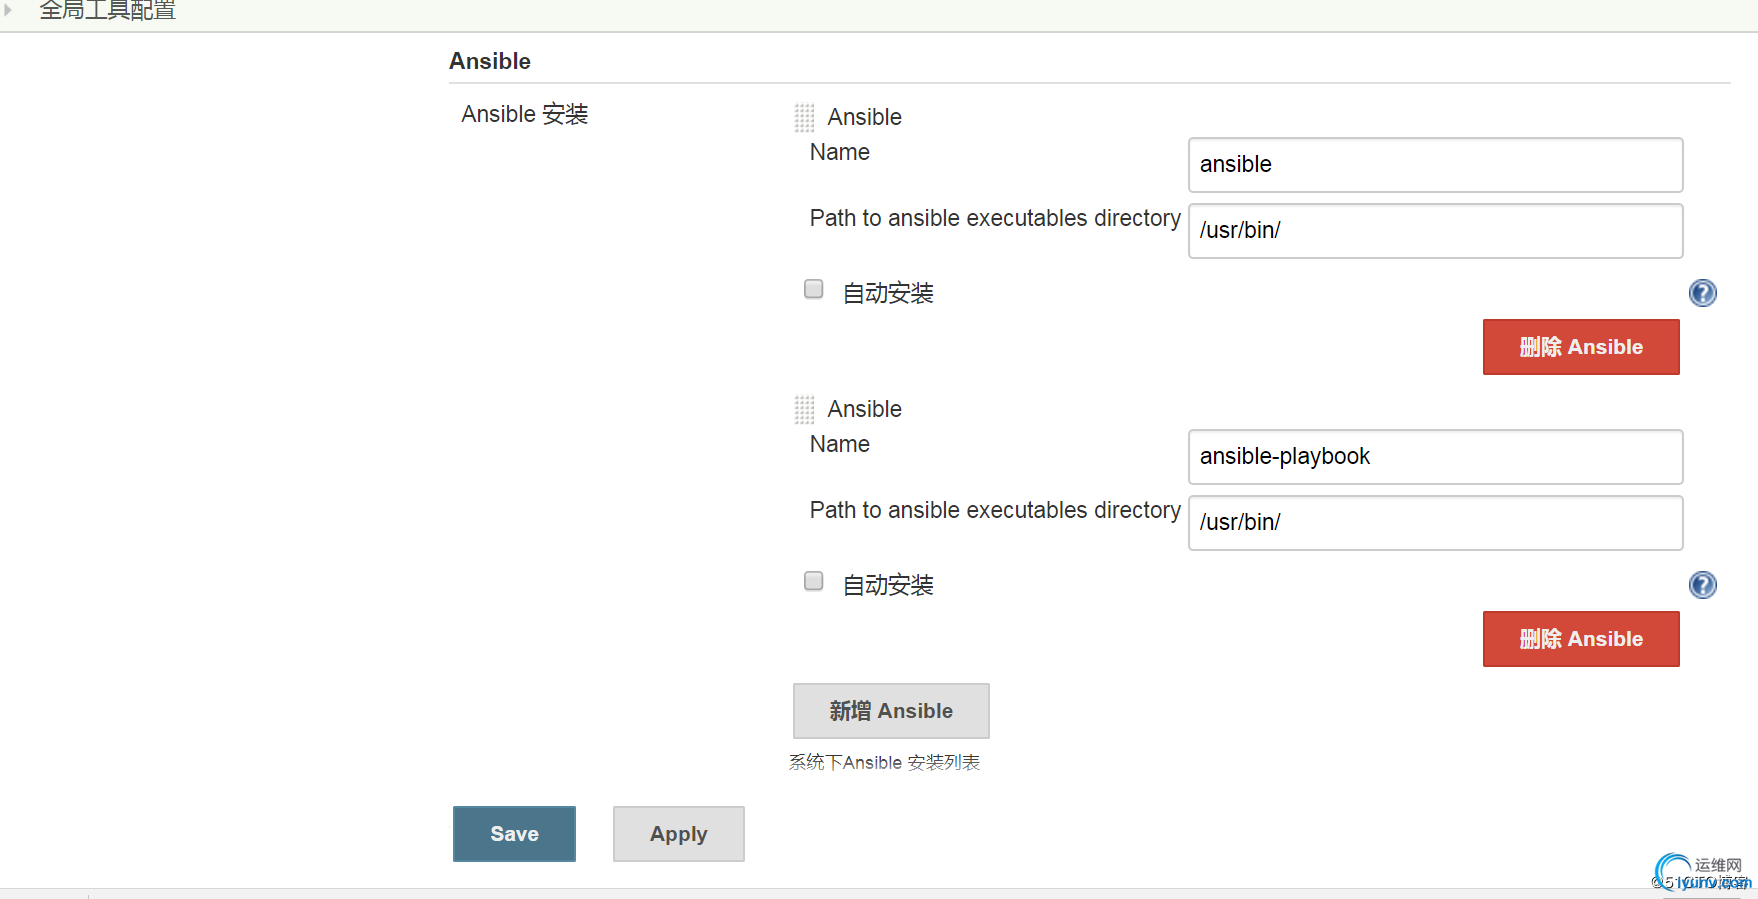Click the yunvn watermark logo
The height and width of the screenshot is (899, 1758).
1700,874
